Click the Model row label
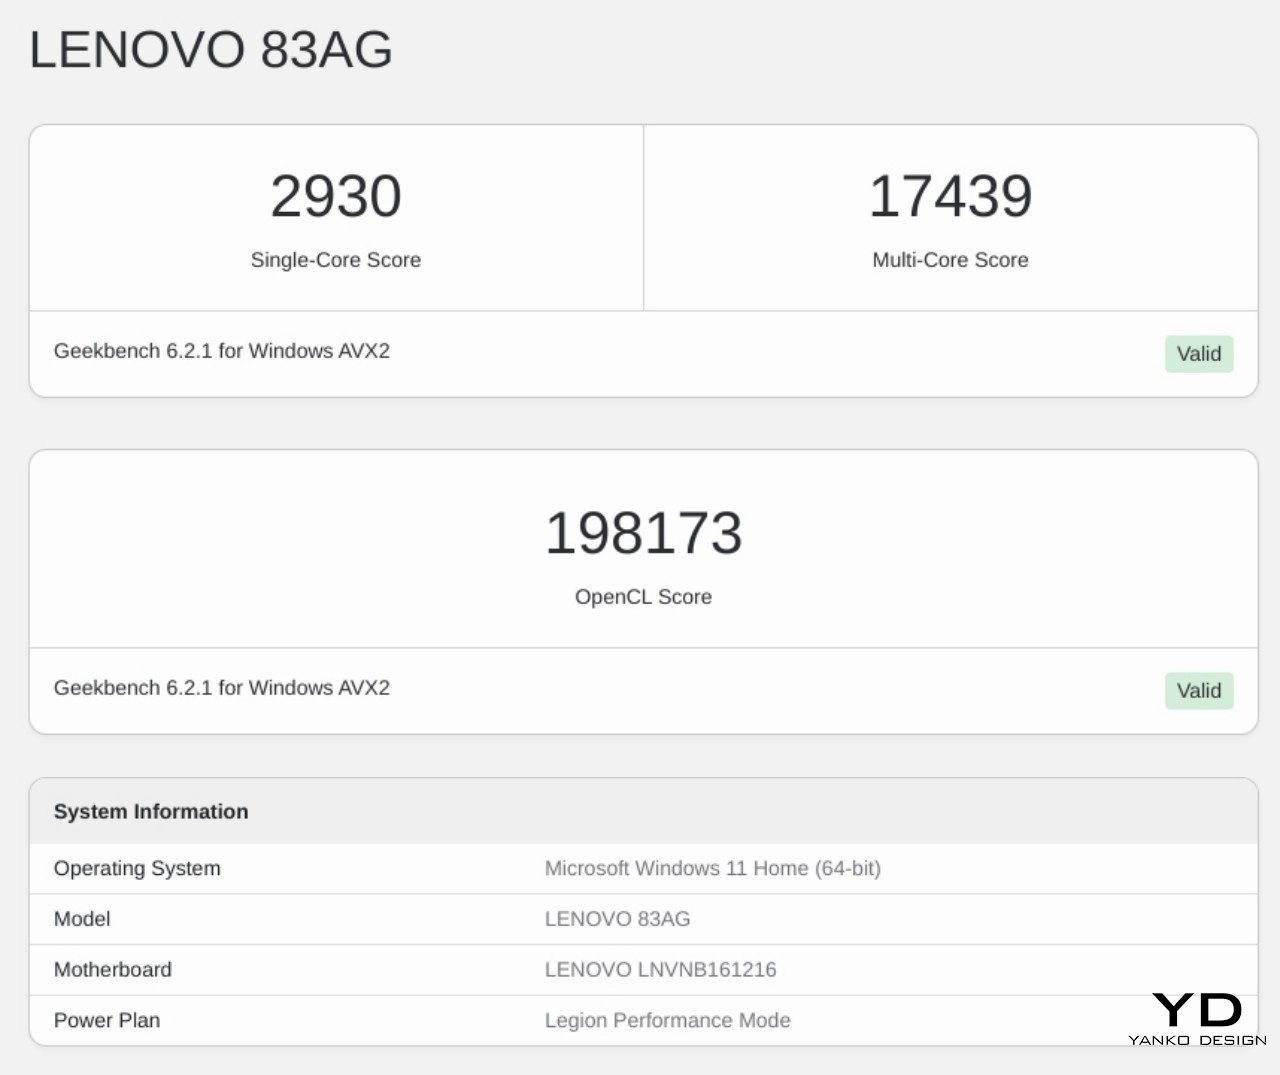Image resolution: width=1280 pixels, height=1075 pixels. click(x=82, y=919)
